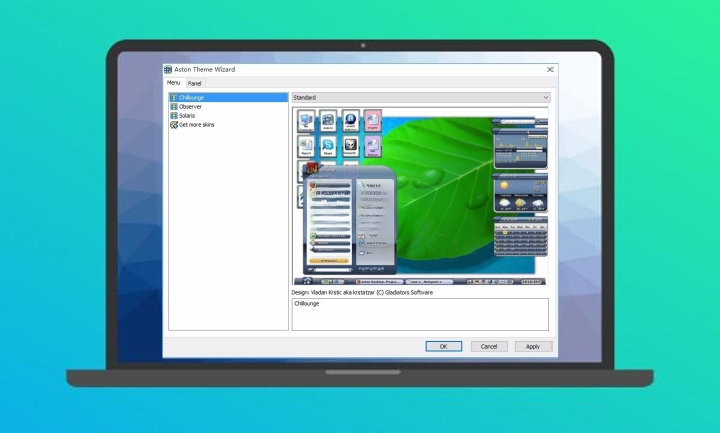The image size is (720, 433).
Task: Click My Computer icon in preview image
Action: point(306,122)
